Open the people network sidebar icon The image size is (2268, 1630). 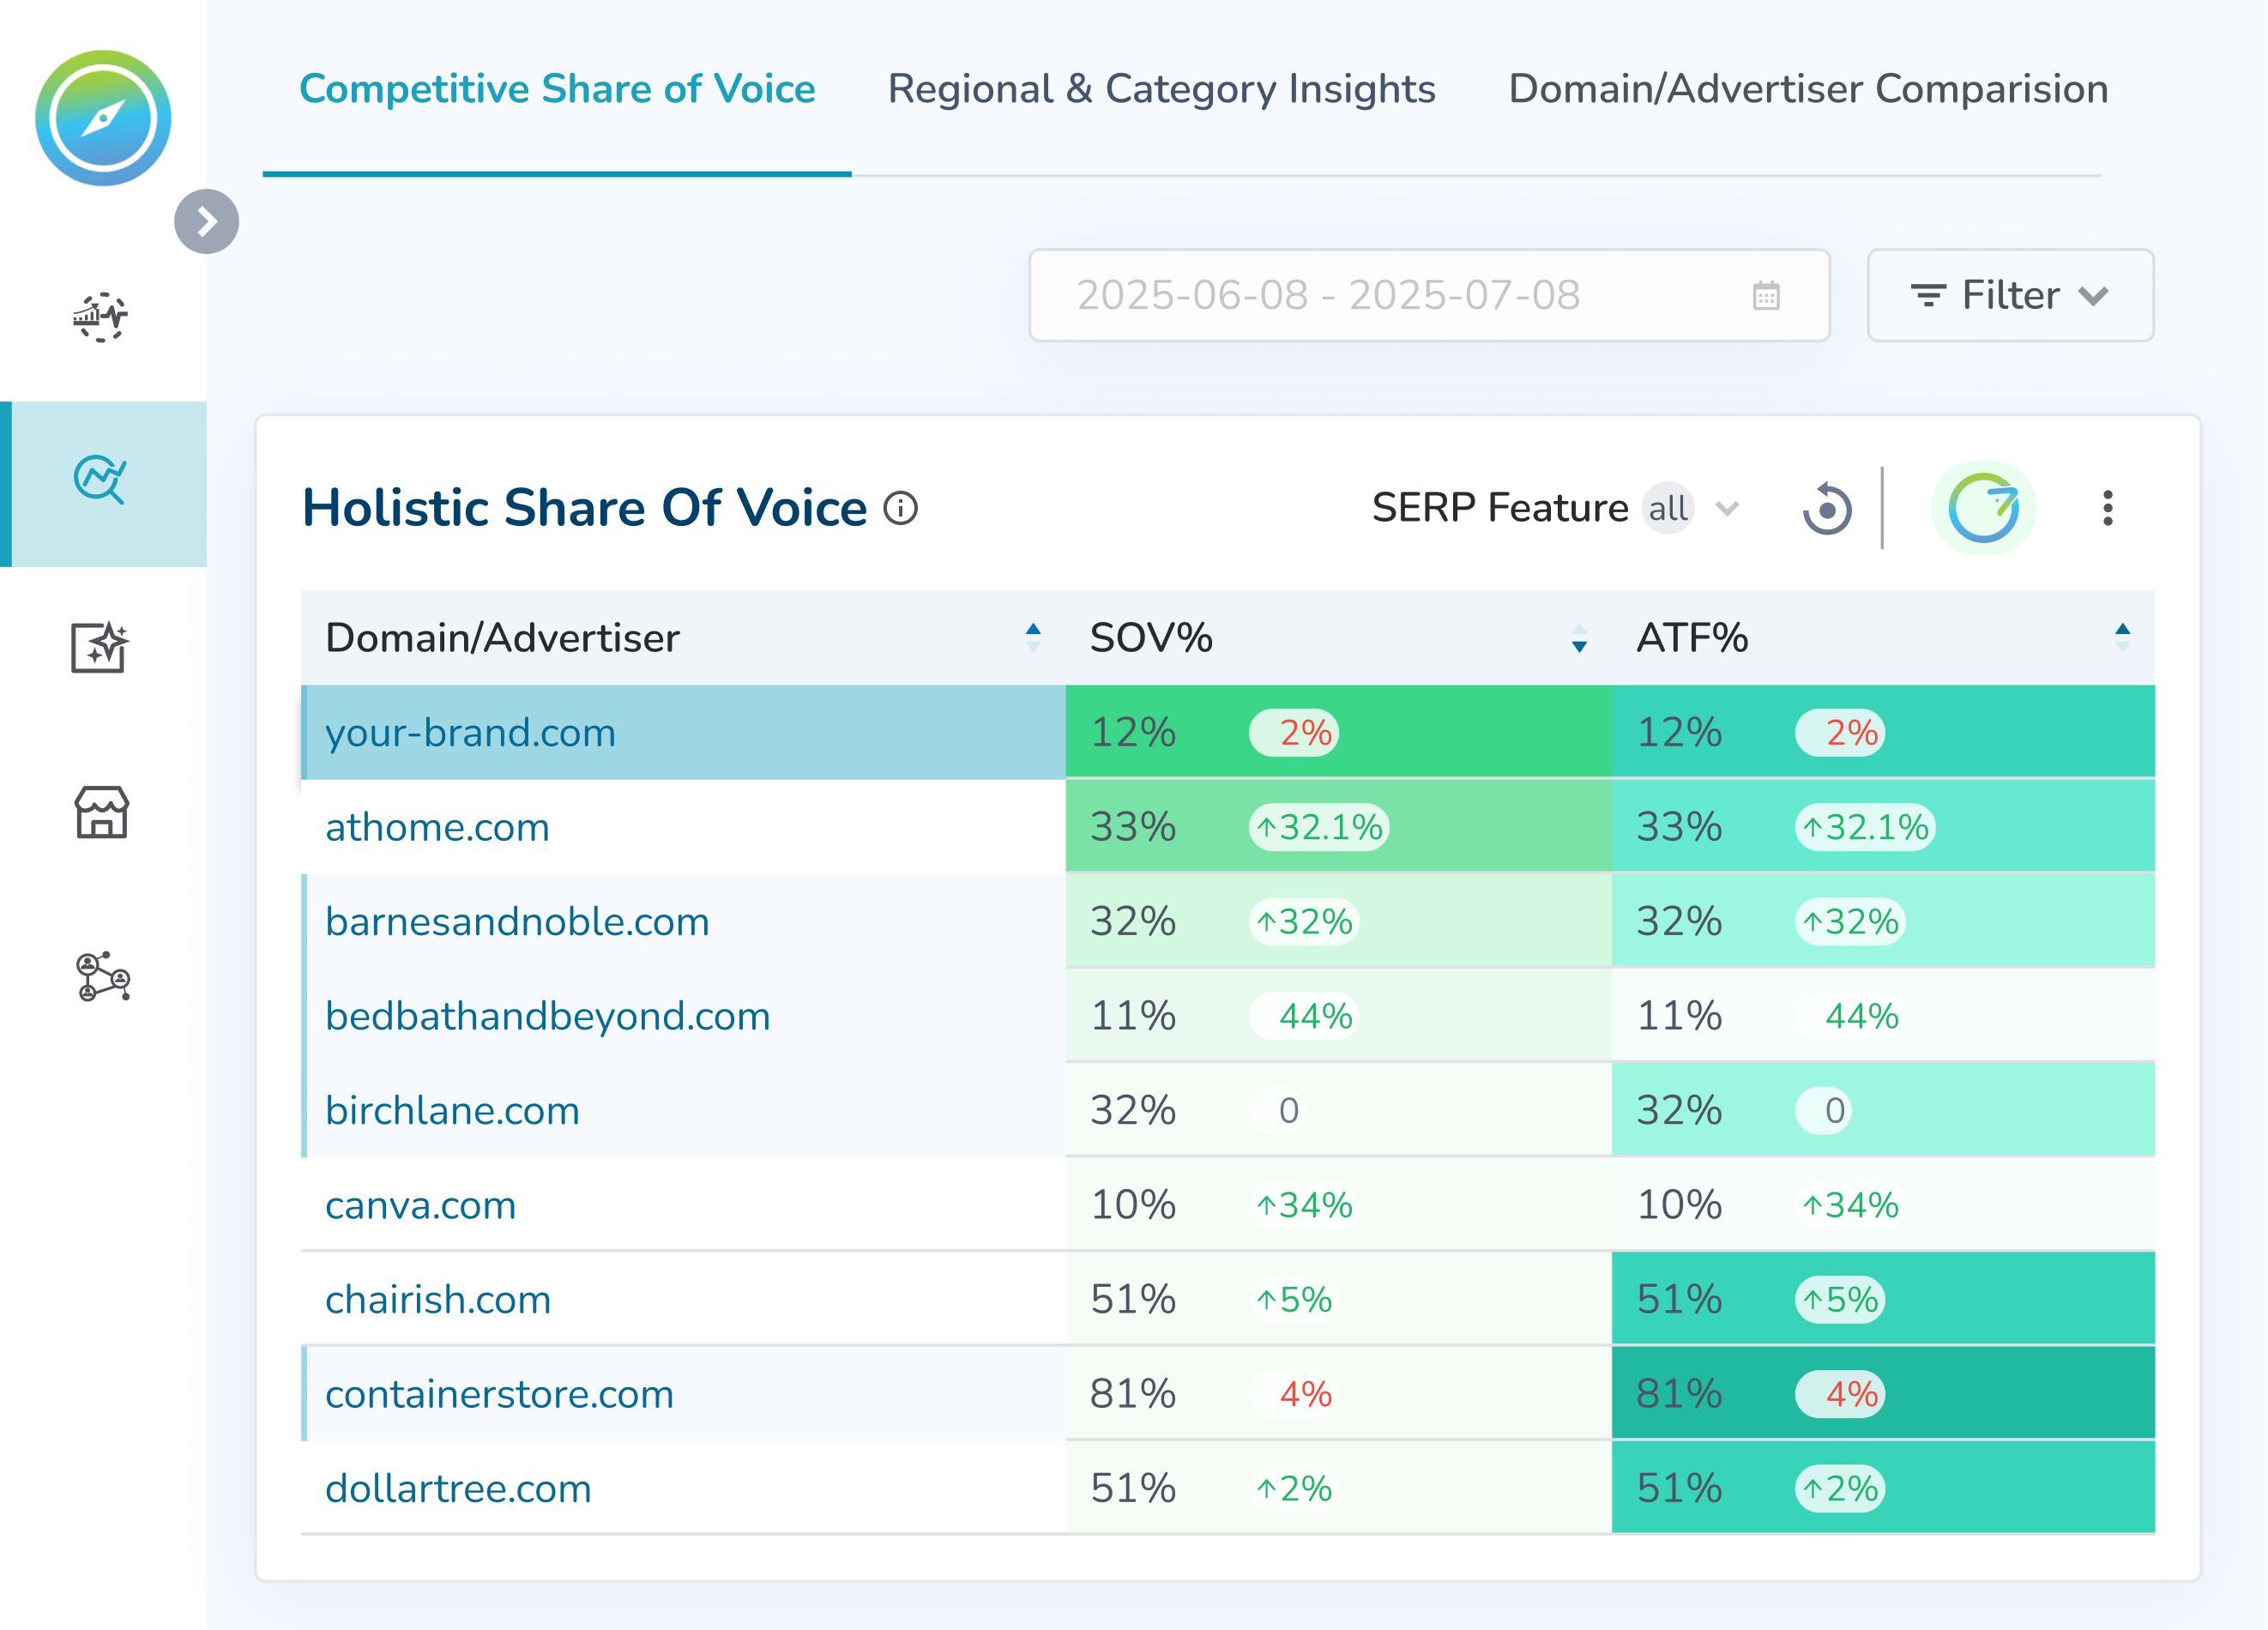tap(103, 976)
